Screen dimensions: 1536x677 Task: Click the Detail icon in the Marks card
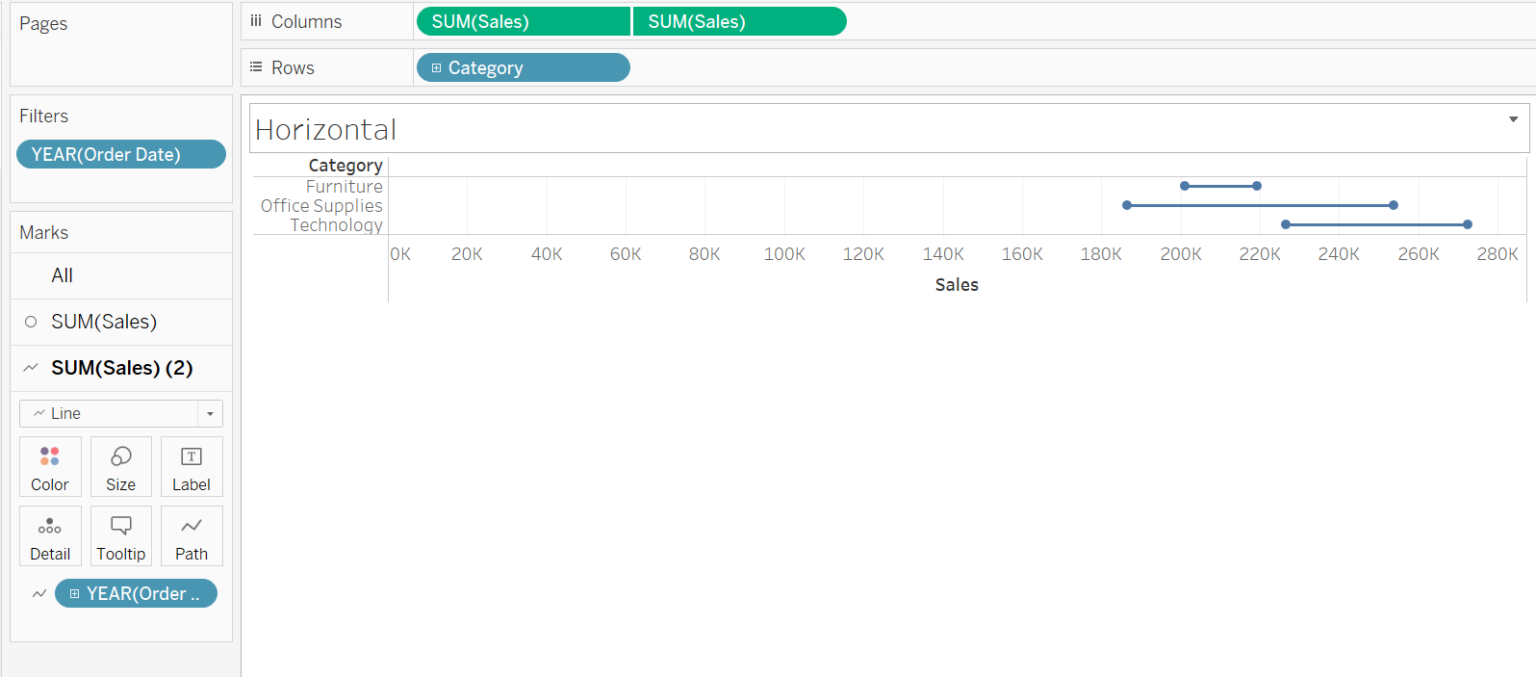click(x=50, y=536)
